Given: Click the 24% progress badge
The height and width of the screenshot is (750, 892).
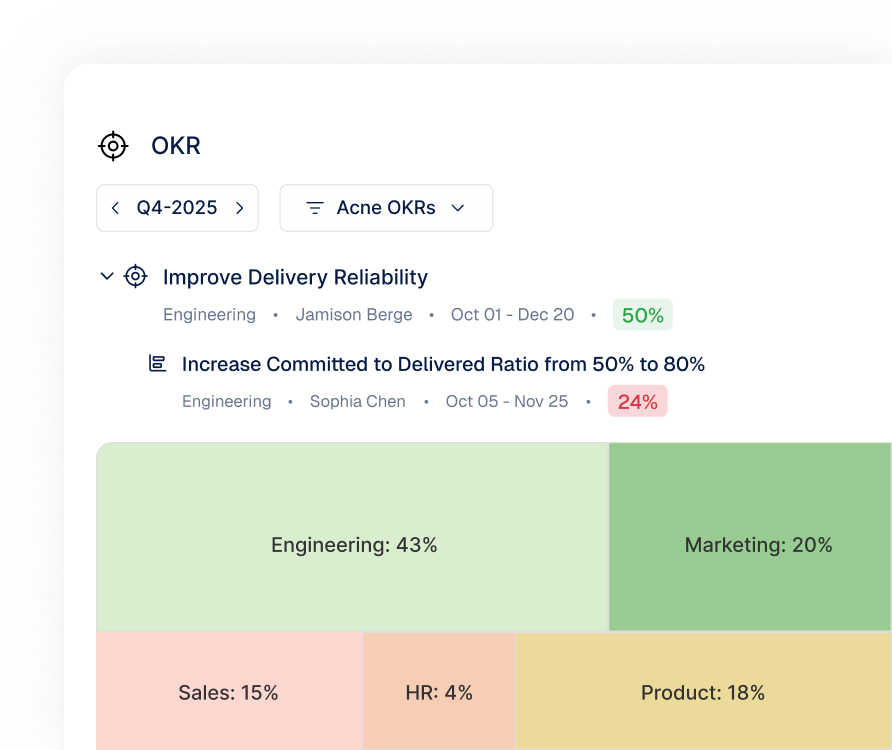Looking at the screenshot, I should [x=638, y=401].
